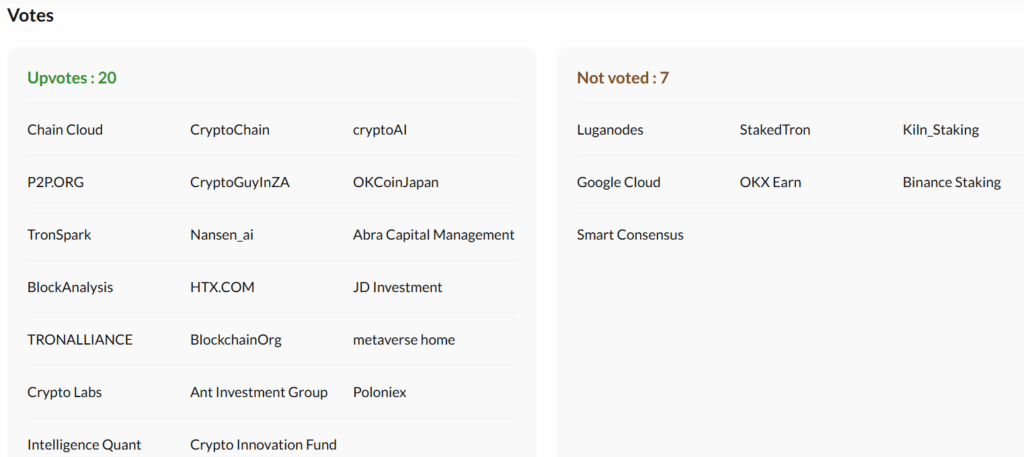Open Kiln_Staking voter entry

point(941,130)
